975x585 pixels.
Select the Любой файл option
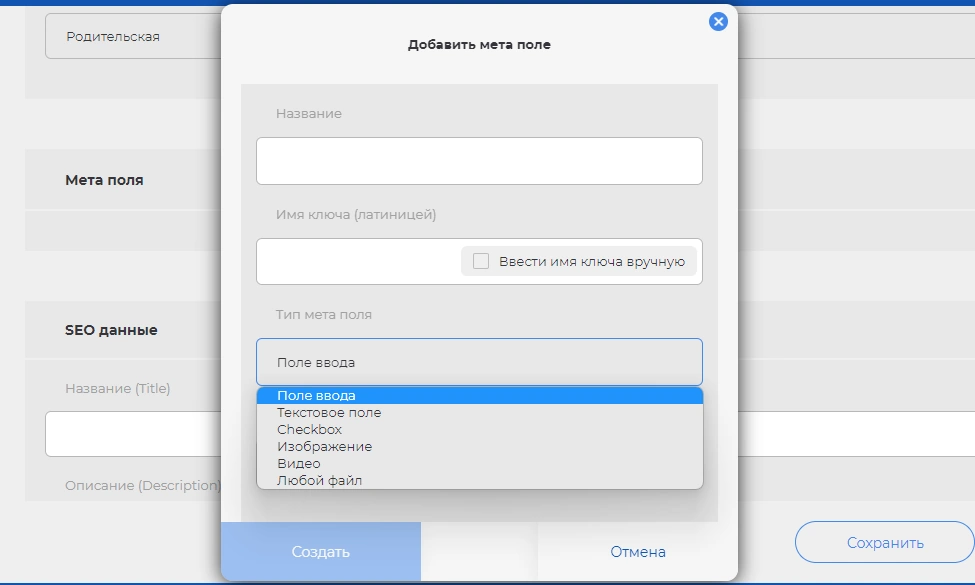[x=319, y=481]
